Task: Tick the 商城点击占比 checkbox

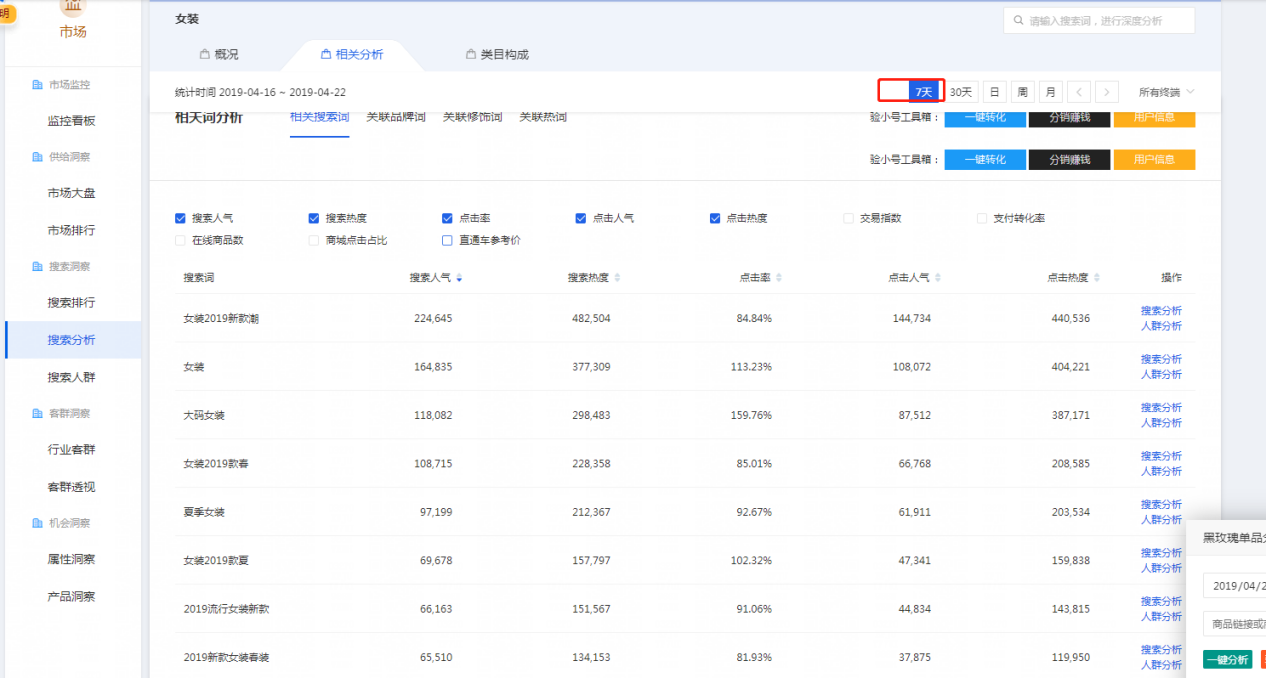Action: [x=314, y=240]
